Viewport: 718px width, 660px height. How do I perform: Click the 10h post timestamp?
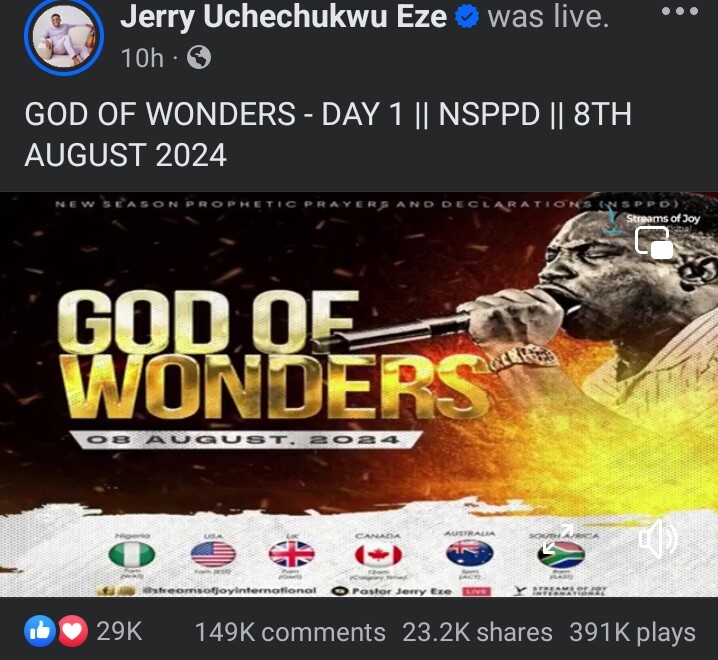142,58
